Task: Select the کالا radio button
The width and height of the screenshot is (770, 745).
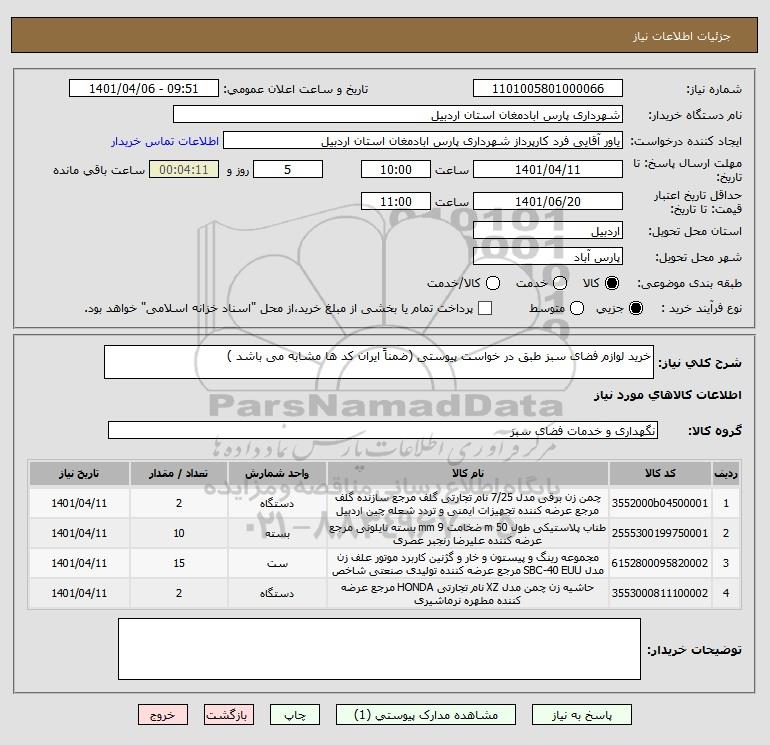Action: pos(612,283)
